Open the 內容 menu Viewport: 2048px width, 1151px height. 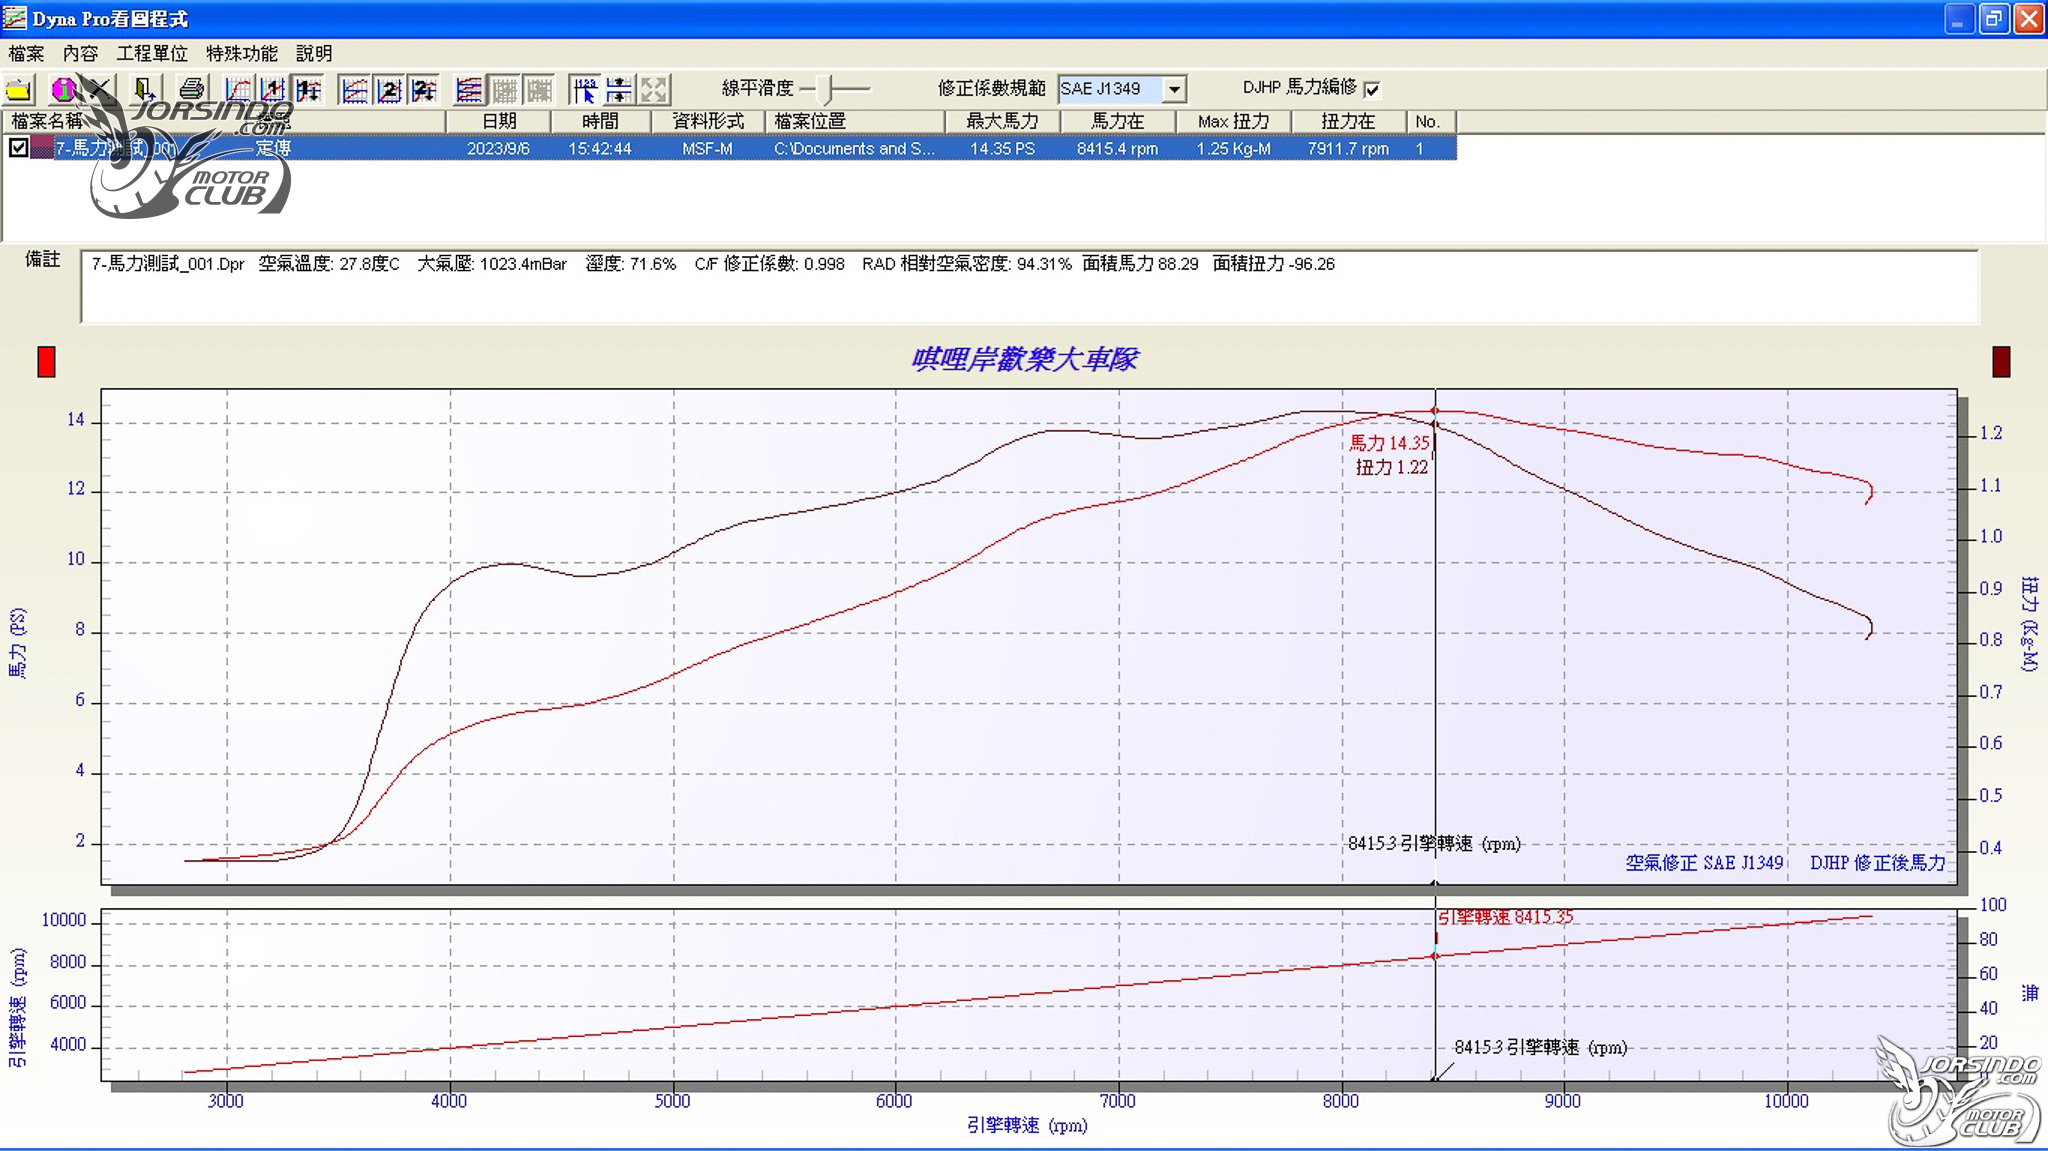tap(80, 53)
